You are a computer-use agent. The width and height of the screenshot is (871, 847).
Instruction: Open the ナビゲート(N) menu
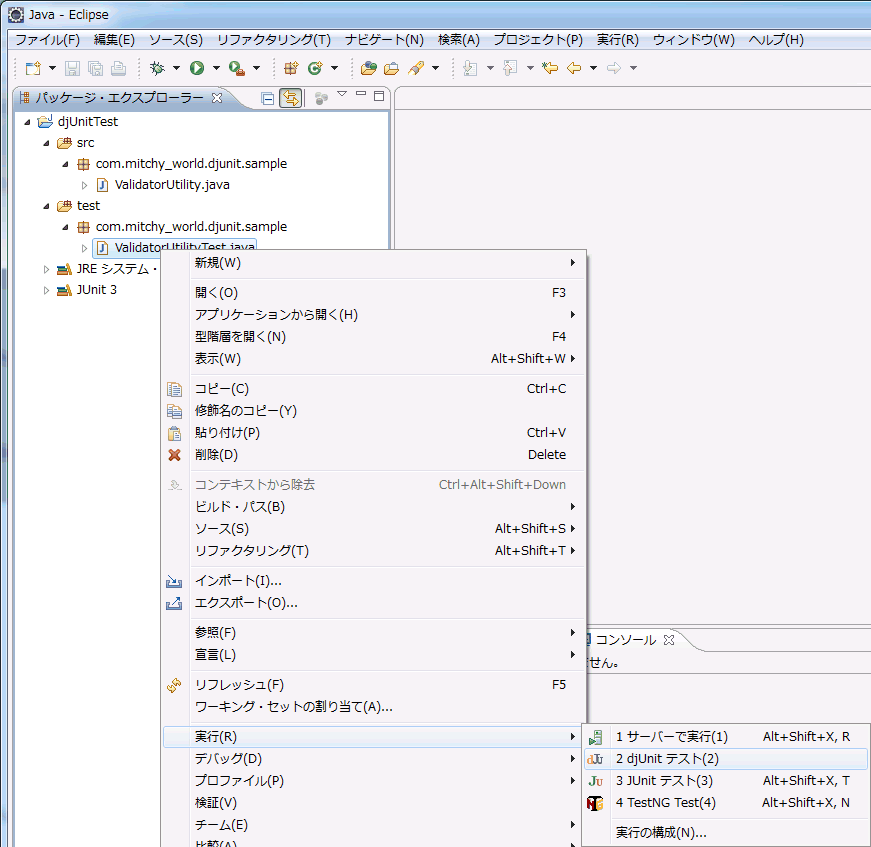coord(384,40)
